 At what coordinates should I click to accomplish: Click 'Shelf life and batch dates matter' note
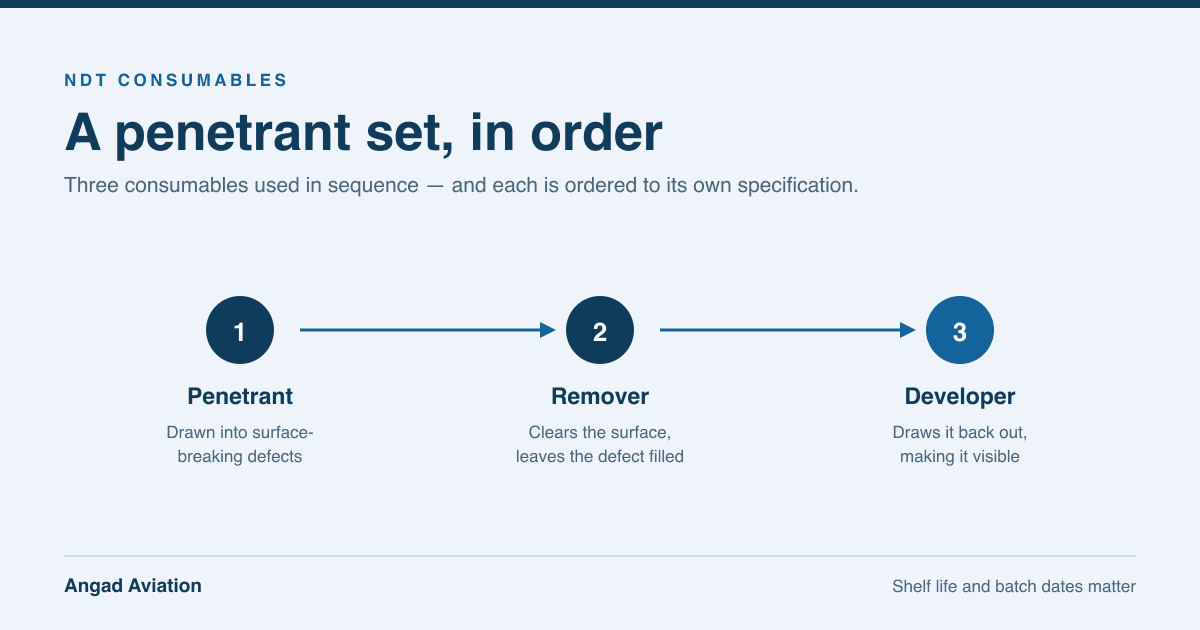click(1014, 587)
